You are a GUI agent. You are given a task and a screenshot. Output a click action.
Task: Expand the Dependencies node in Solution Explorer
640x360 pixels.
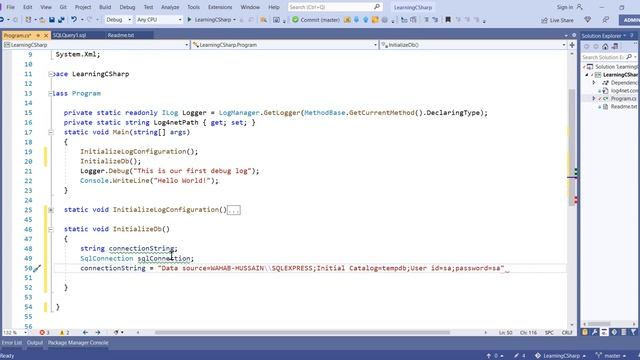click(x=594, y=82)
